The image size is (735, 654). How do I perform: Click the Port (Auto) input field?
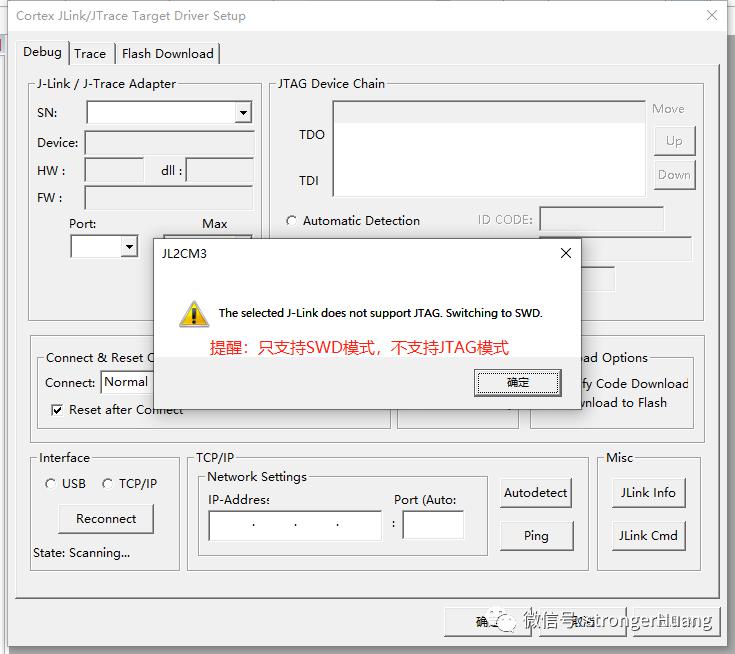point(433,525)
